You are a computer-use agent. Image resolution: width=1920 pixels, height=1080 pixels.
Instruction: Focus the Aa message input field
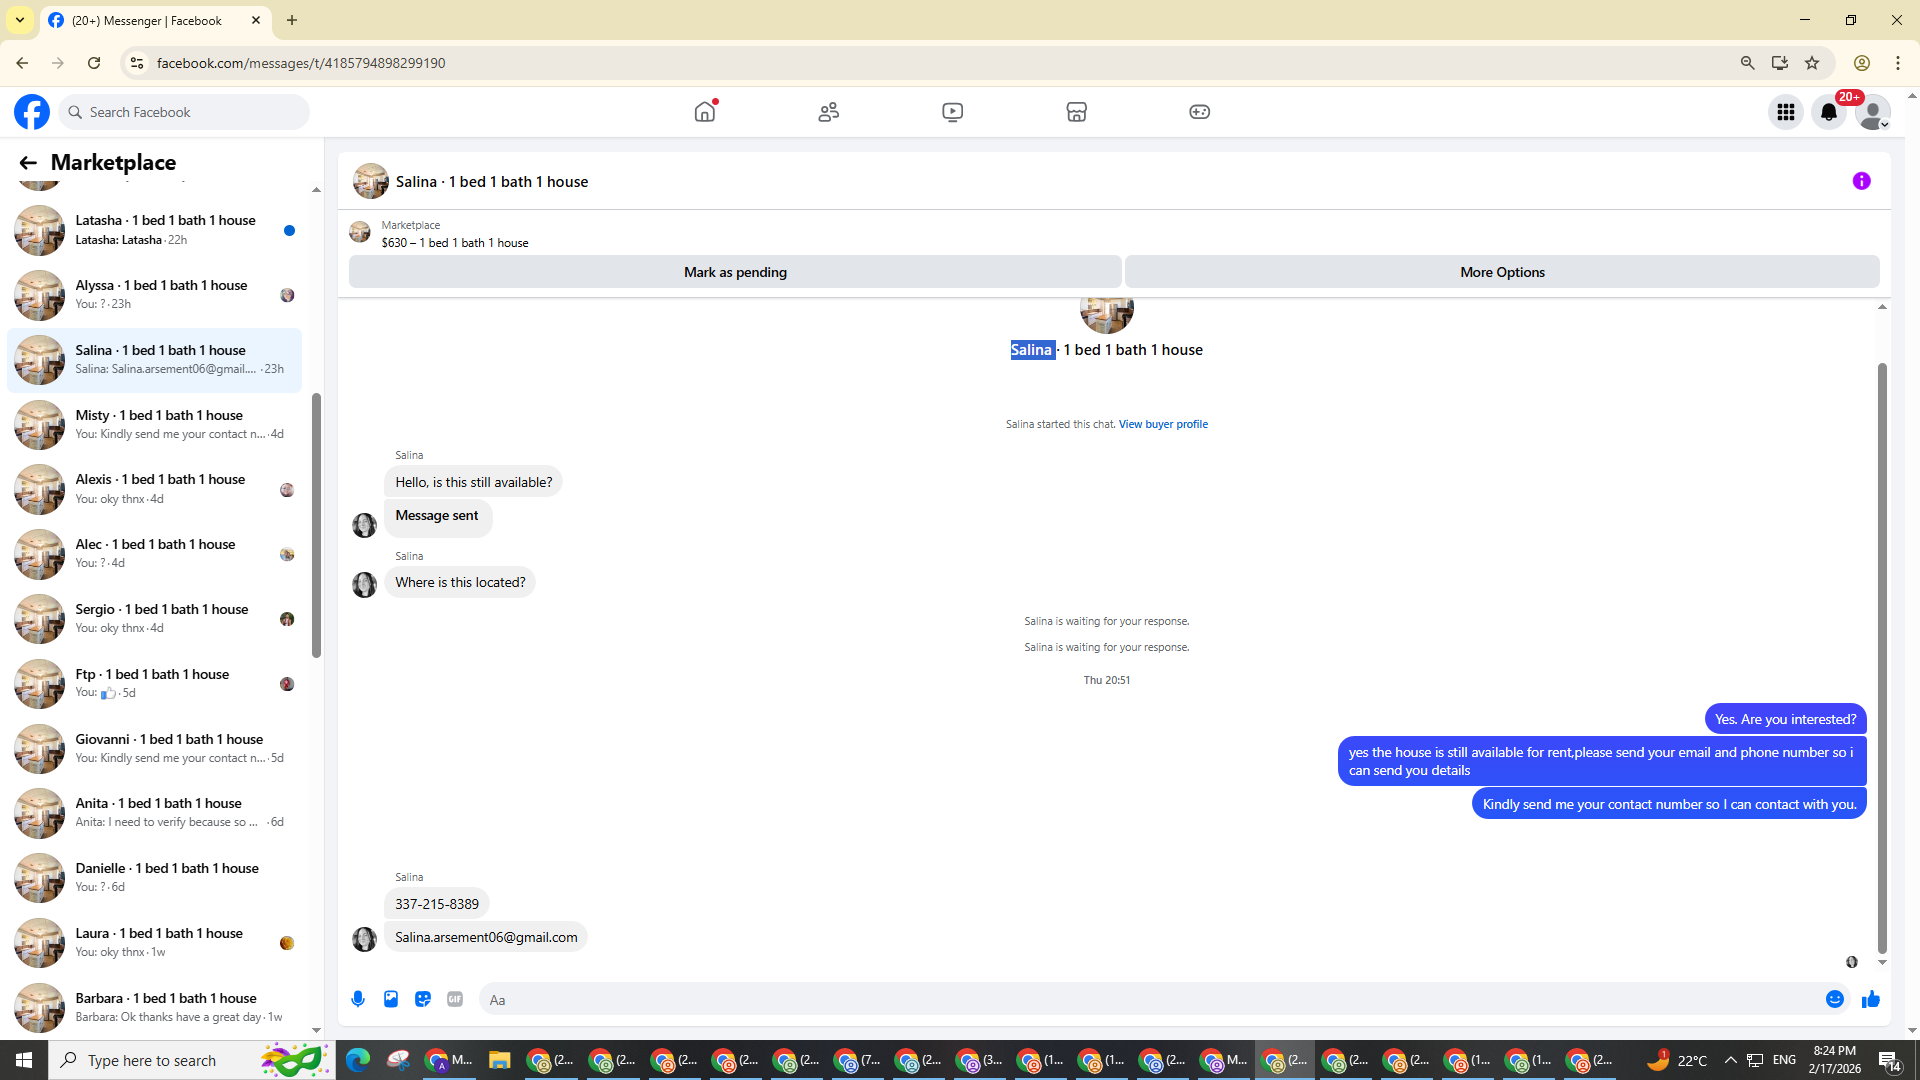click(x=1150, y=999)
